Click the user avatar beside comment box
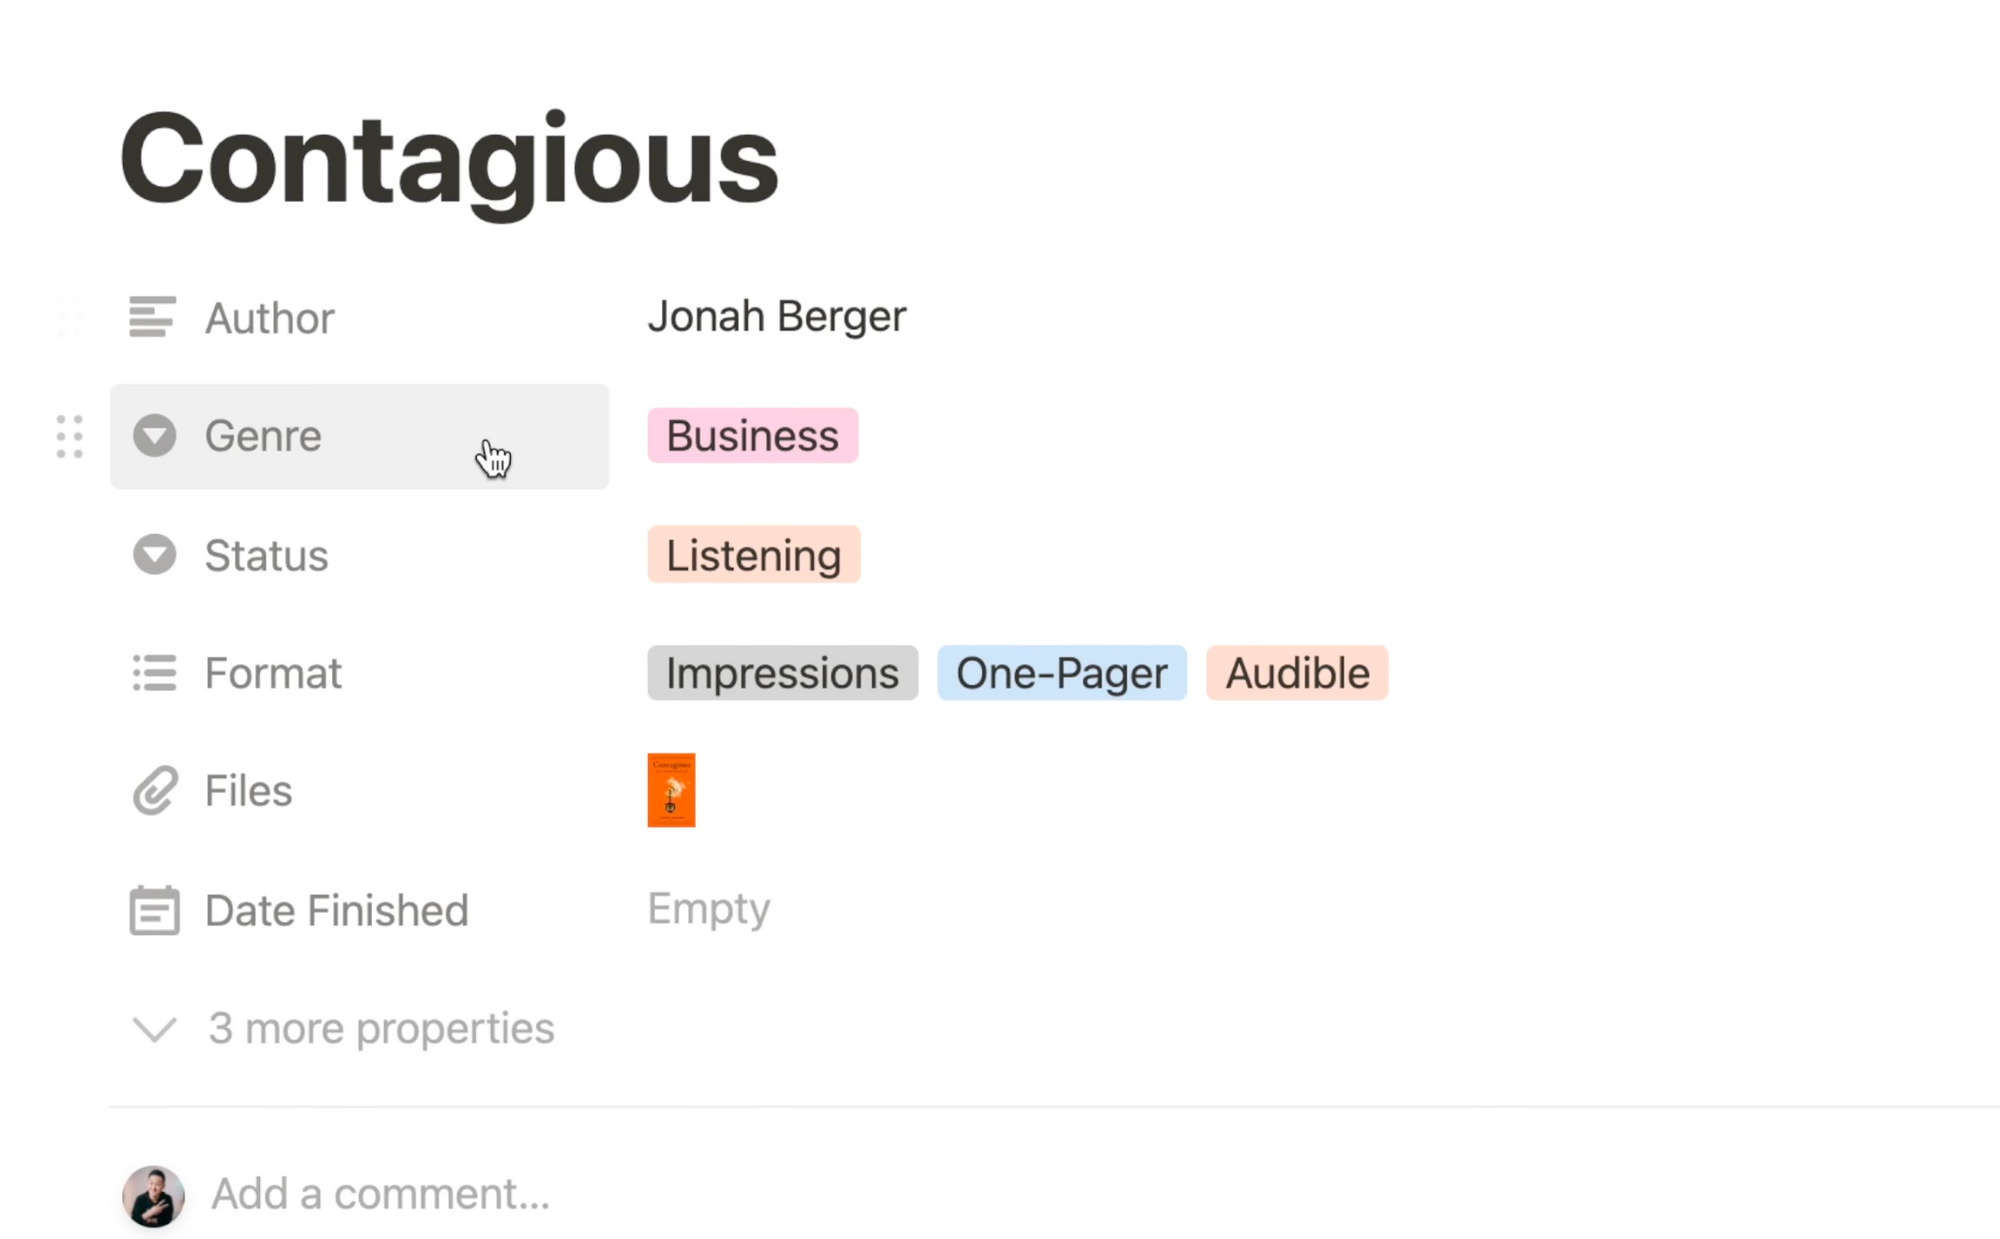This screenshot has height=1239, width=2000. click(x=153, y=1196)
